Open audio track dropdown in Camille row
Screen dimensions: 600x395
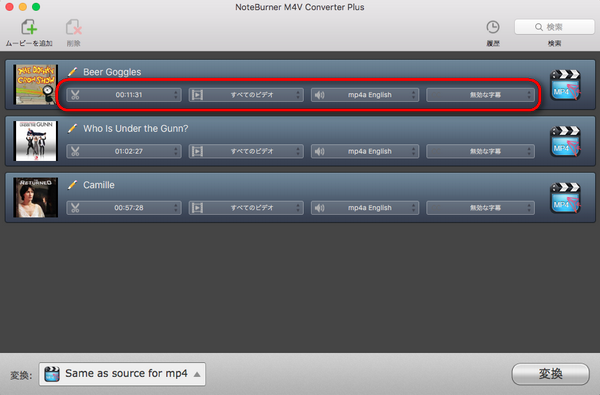pyautogui.click(x=365, y=207)
